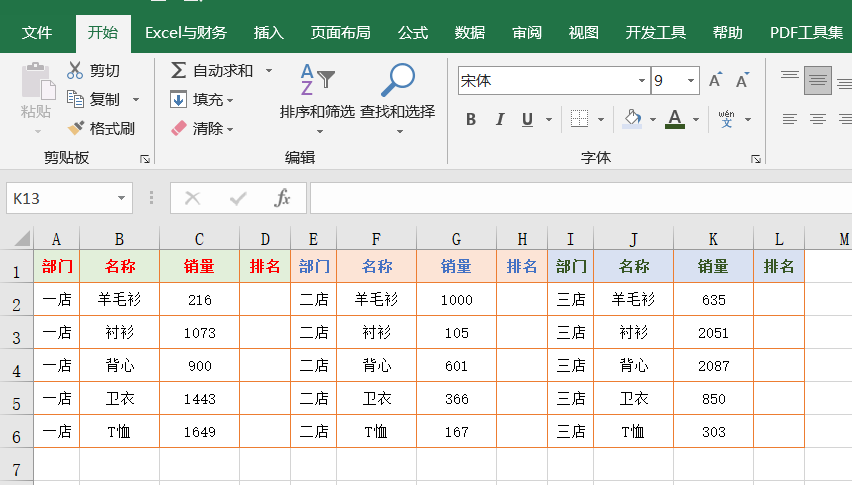852x485 pixels.
Task: Open the Name Box dropdown arrow
Action: 121,198
